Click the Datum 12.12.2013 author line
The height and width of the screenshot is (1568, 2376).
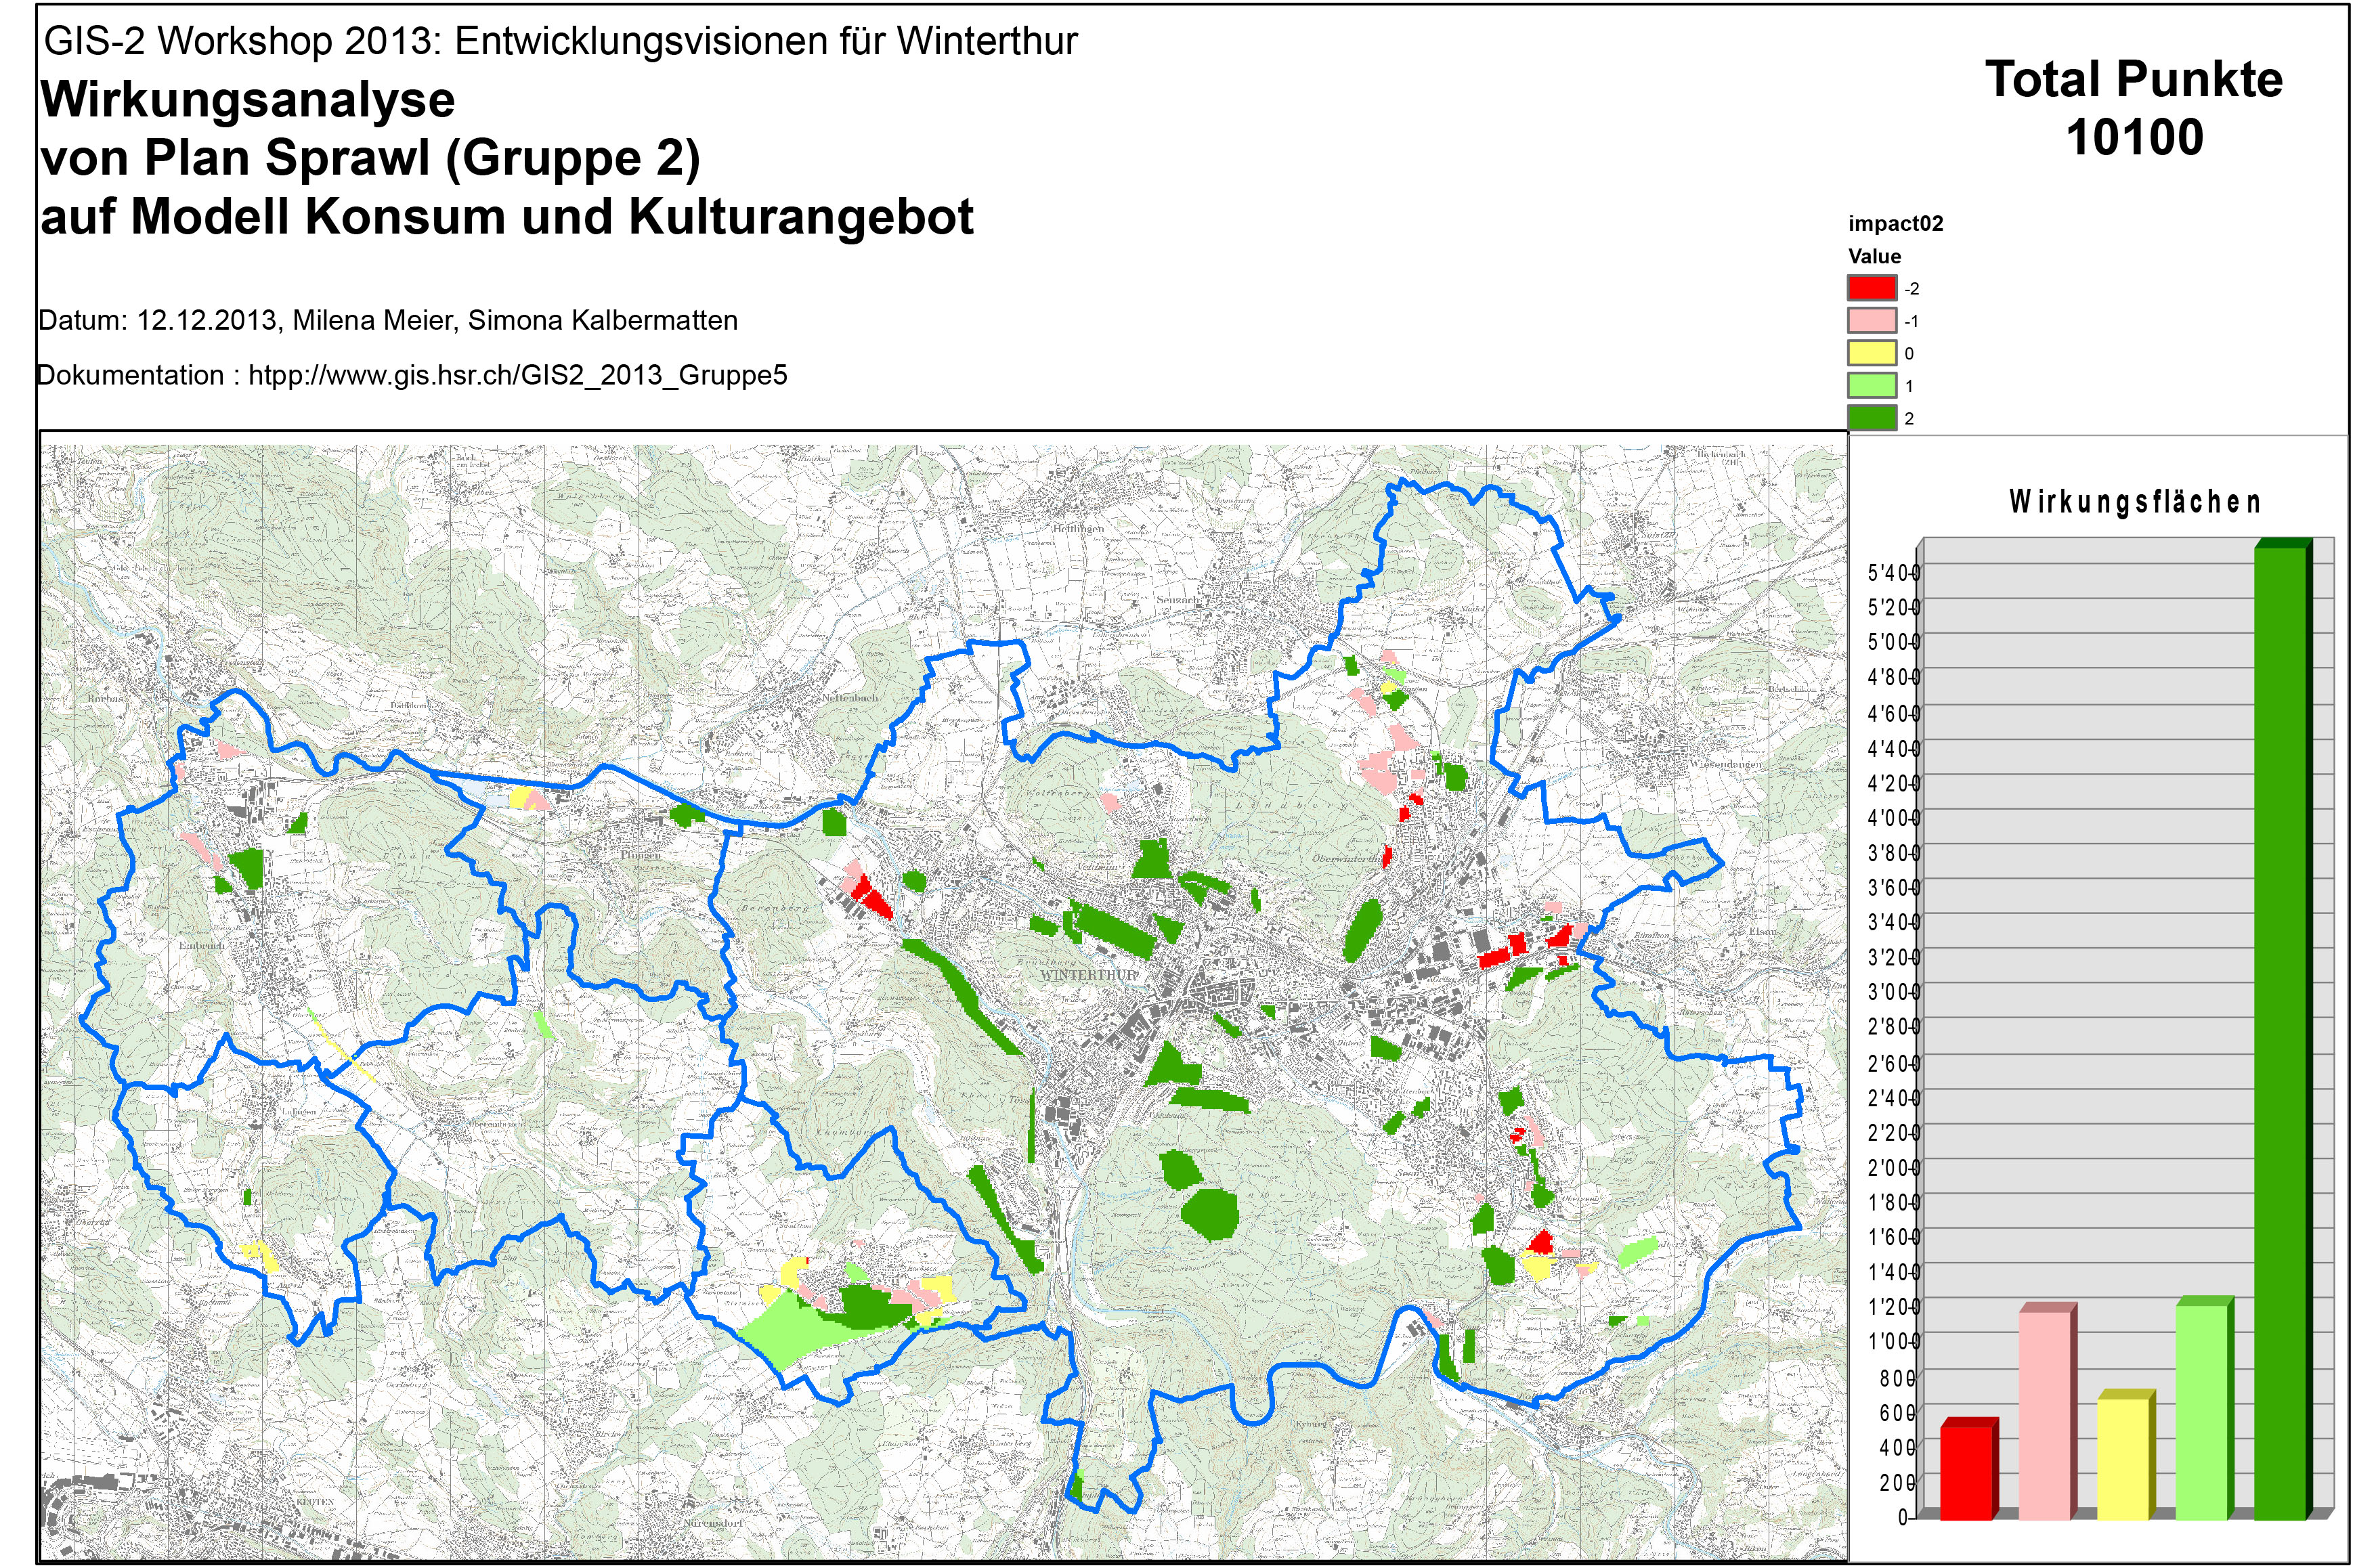(x=388, y=321)
